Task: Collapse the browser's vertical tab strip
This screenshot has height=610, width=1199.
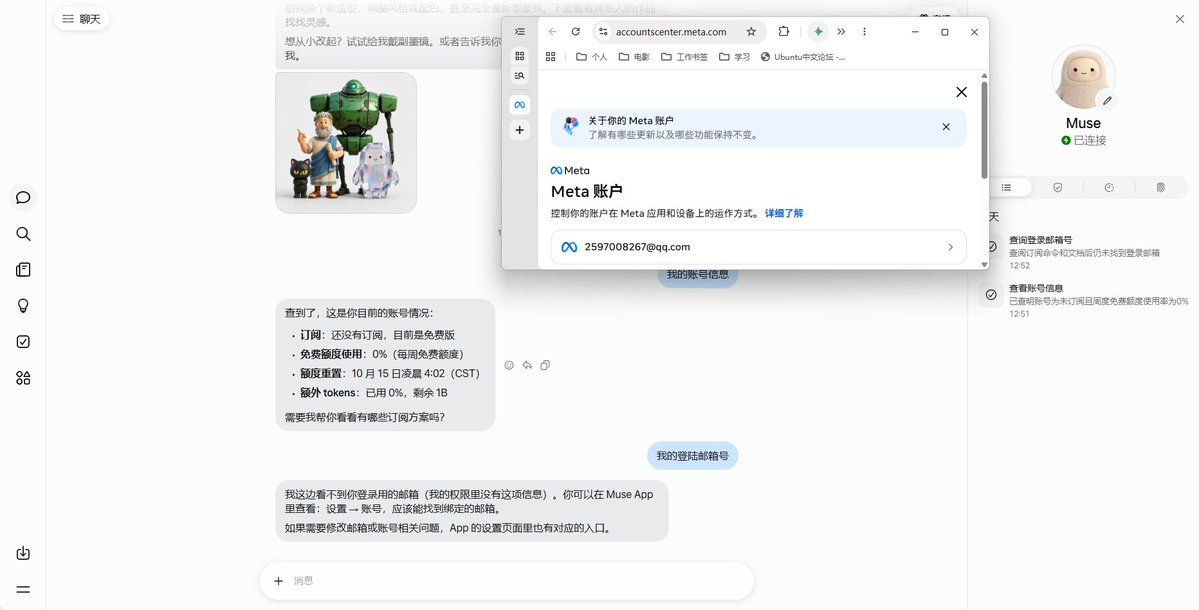Action: click(520, 32)
